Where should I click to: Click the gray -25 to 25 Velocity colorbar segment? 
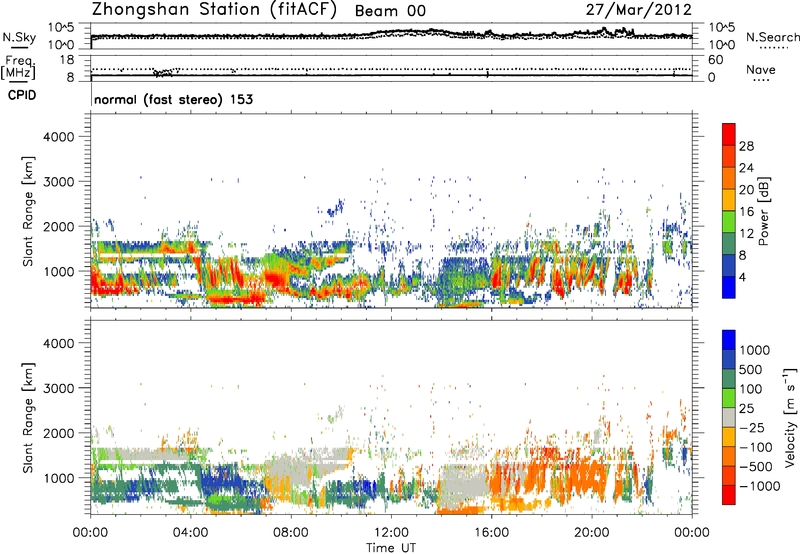coord(729,418)
